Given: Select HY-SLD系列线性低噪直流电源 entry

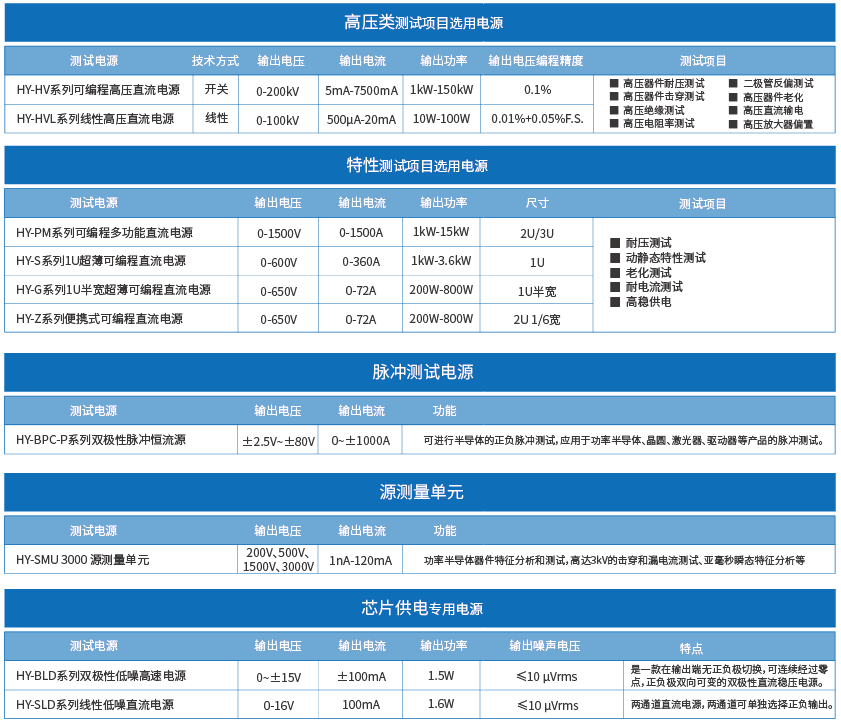Looking at the screenshot, I should 101,705.
